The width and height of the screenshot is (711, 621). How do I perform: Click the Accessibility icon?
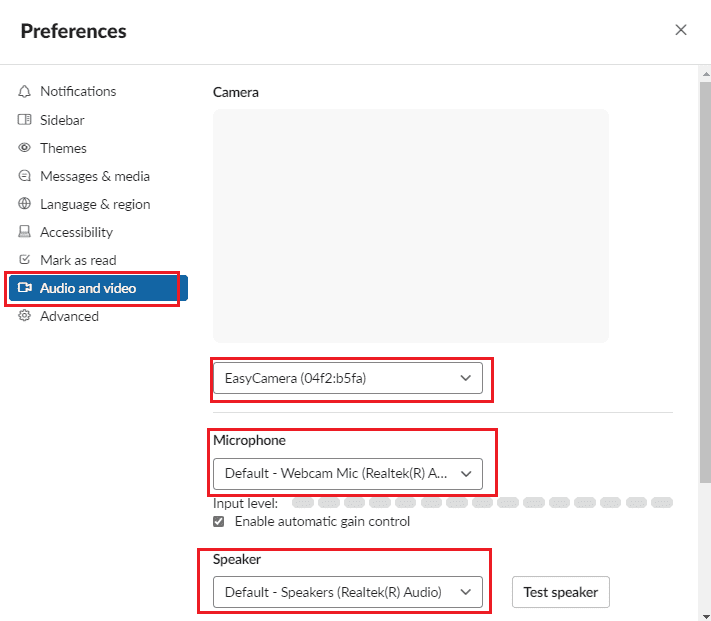[25, 232]
